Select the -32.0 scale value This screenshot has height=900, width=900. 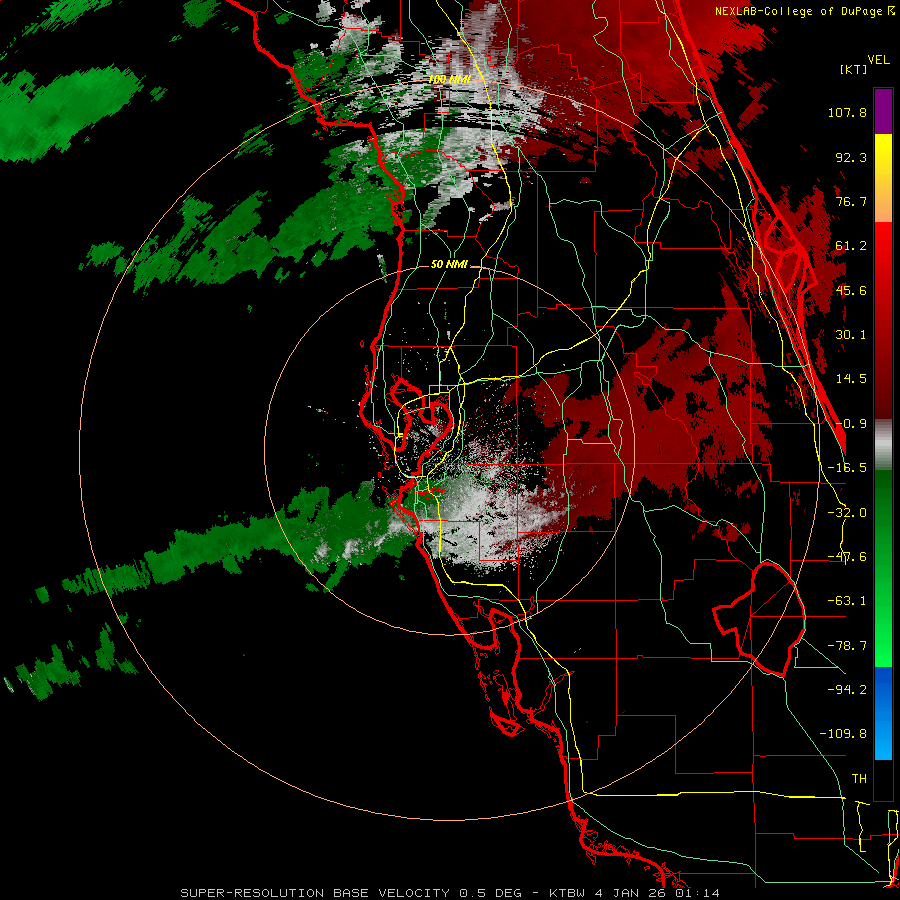click(x=847, y=513)
